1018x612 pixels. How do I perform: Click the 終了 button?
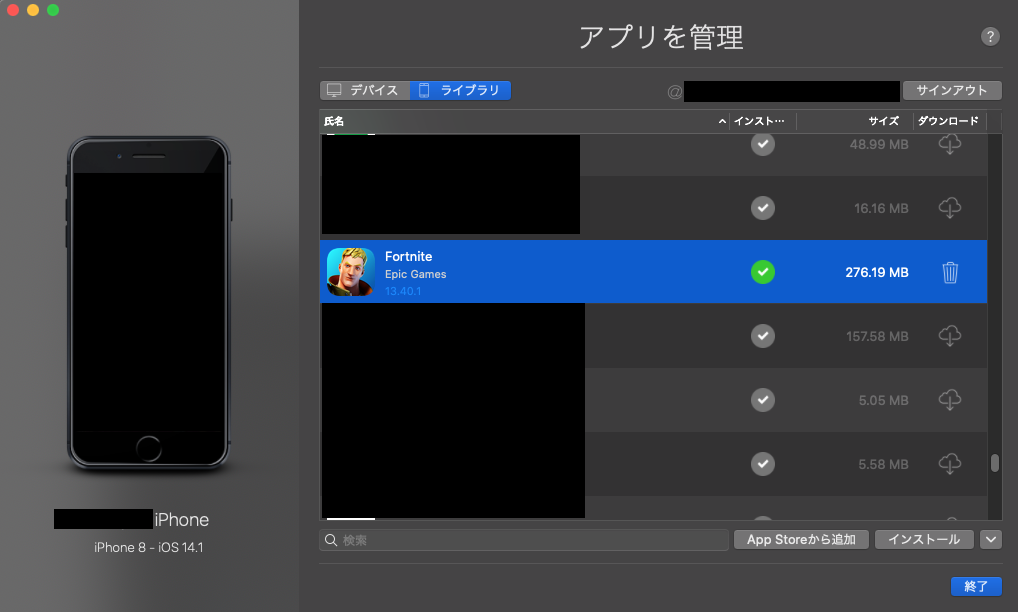point(976,586)
